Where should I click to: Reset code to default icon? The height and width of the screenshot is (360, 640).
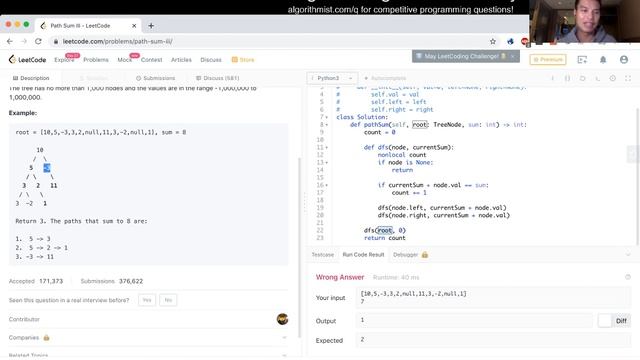tap(582, 78)
